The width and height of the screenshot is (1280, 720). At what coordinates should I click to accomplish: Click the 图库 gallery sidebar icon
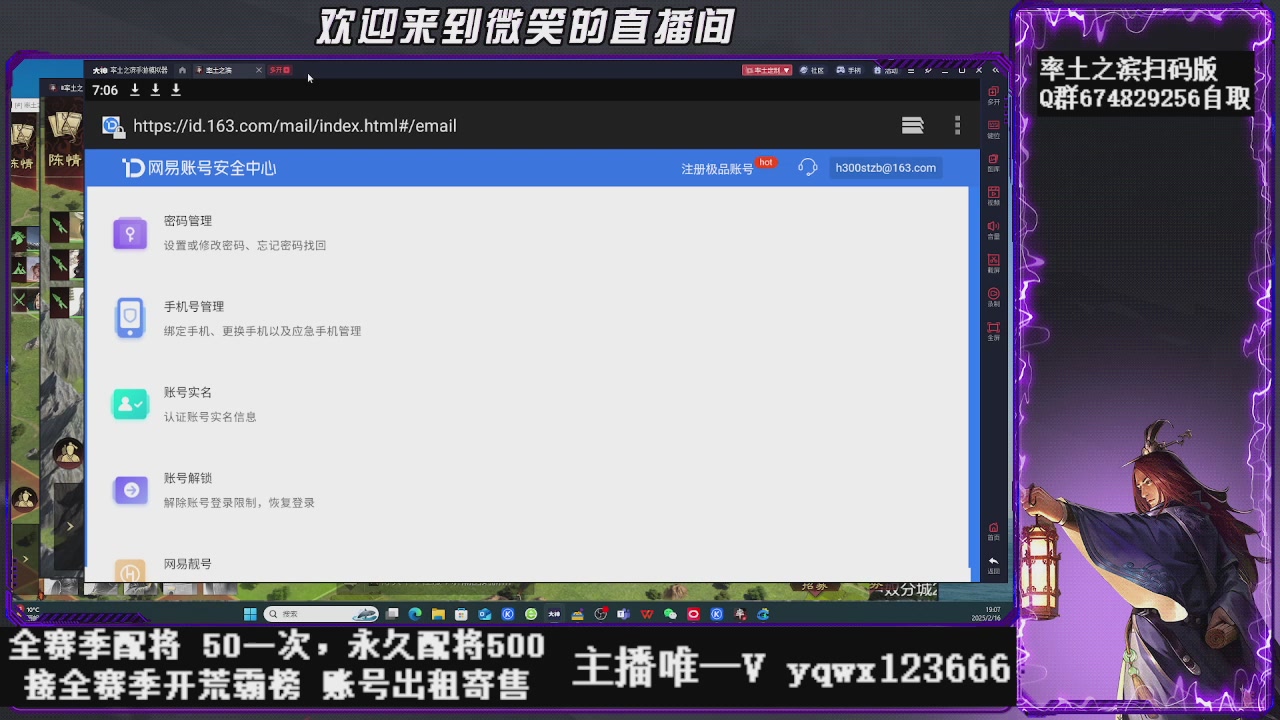point(993,162)
